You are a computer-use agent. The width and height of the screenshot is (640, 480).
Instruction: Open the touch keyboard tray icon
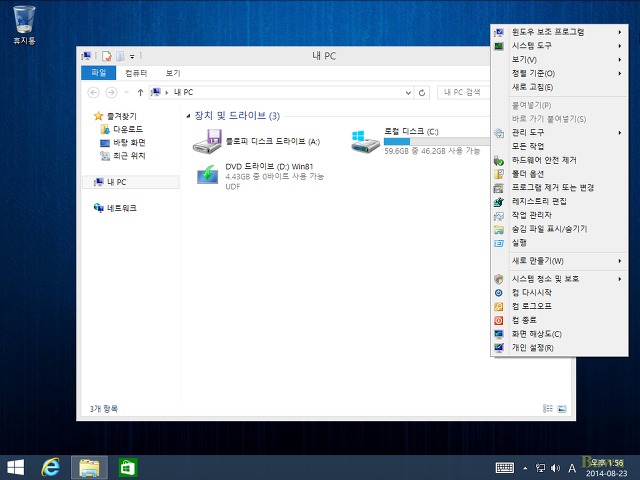pyautogui.click(x=505, y=468)
